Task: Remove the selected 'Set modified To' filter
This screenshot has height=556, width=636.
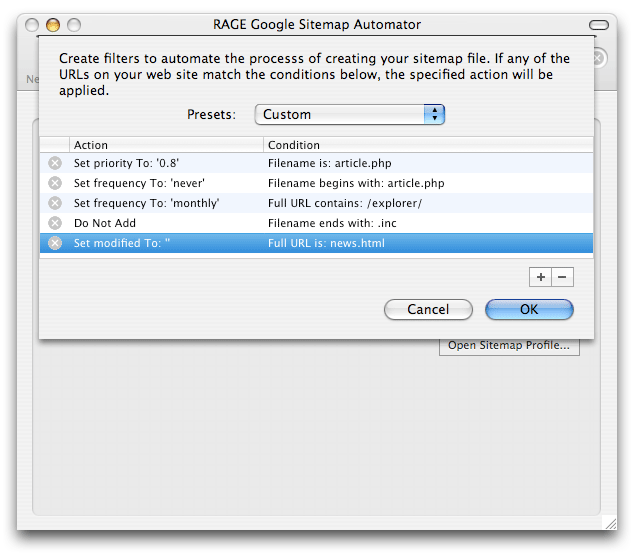Action: [x=55, y=243]
